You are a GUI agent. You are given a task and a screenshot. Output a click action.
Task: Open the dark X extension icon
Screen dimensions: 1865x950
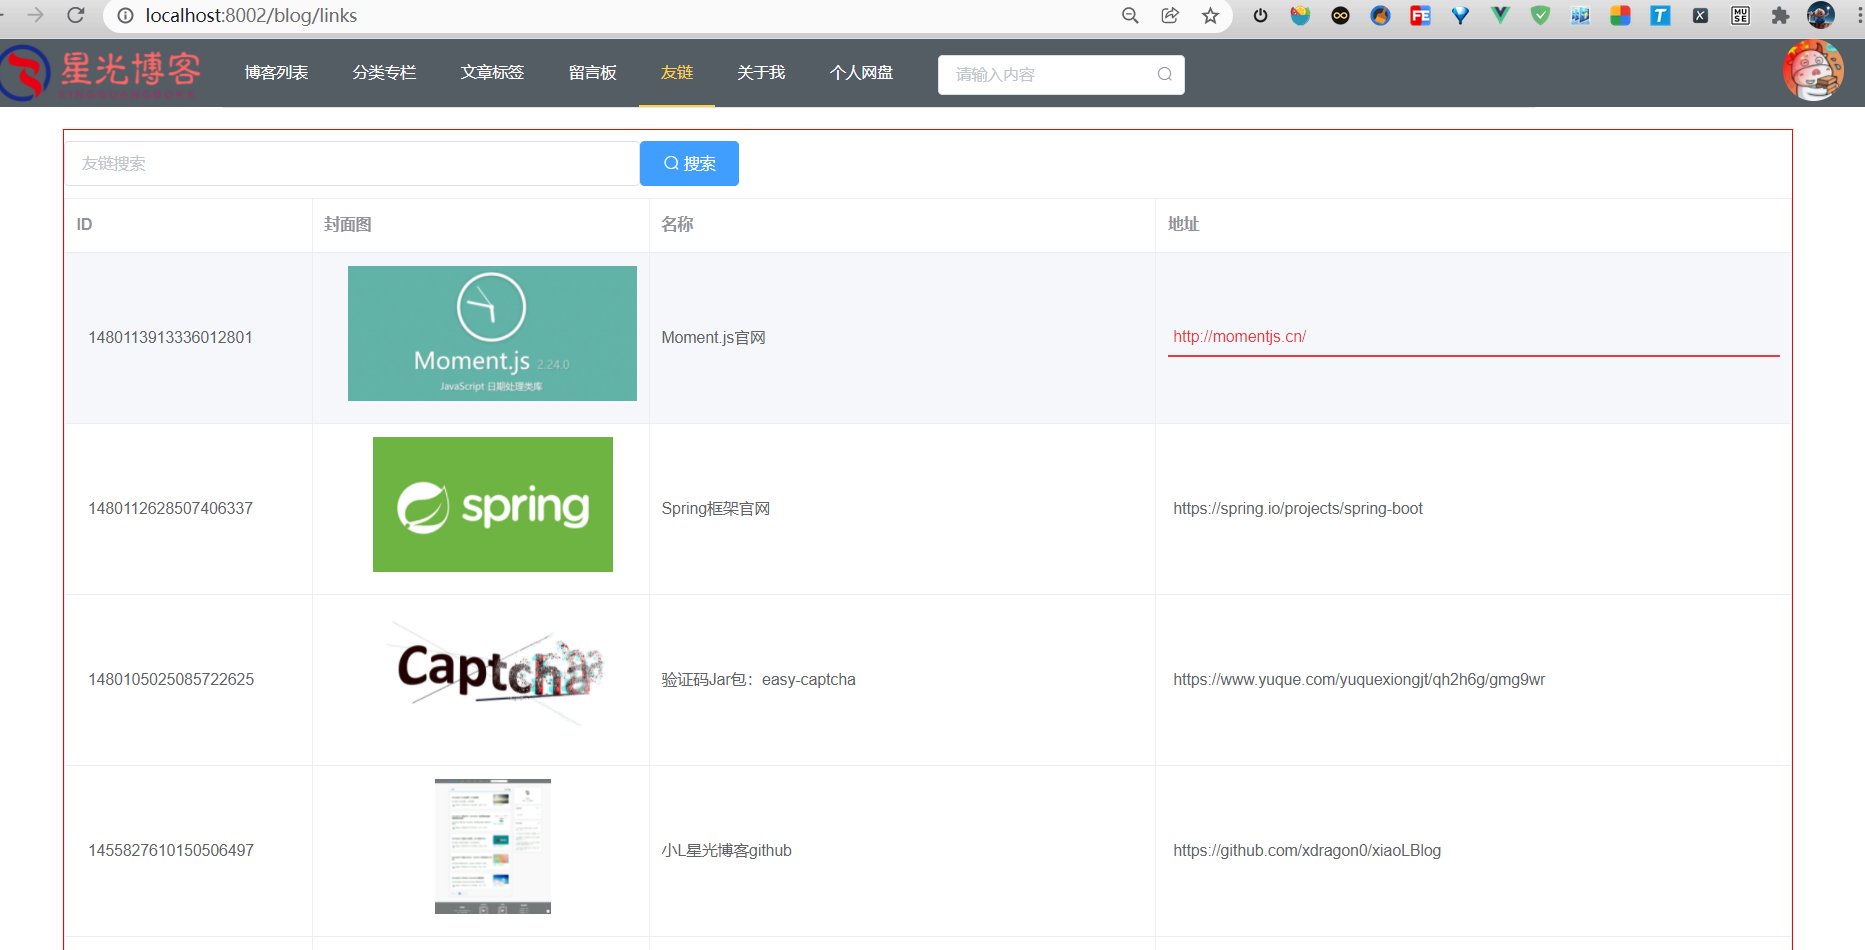tap(1700, 15)
